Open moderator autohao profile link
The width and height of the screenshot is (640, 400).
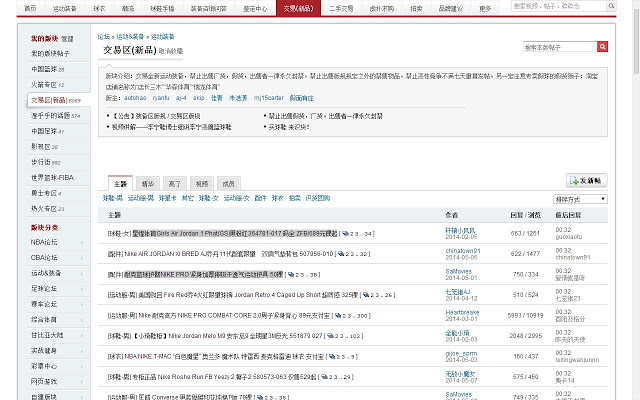pyautogui.click(x=135, y=98)
